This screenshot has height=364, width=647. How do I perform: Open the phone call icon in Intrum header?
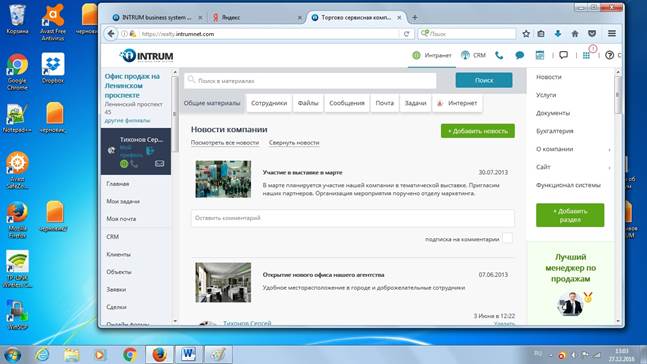(499, 55)
